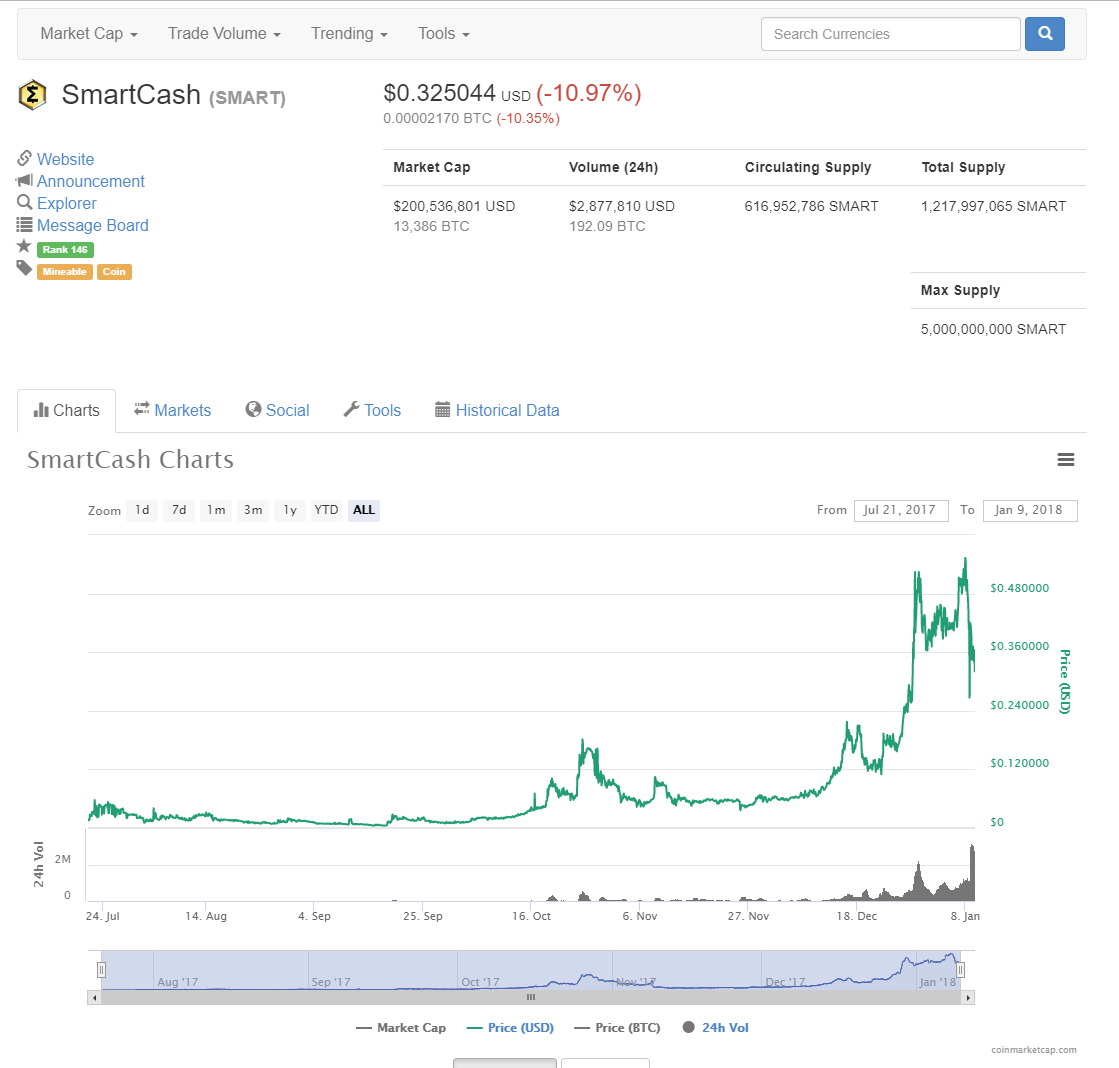
Task: Click the chain link icon beside Website
Action: pos(24,158)
